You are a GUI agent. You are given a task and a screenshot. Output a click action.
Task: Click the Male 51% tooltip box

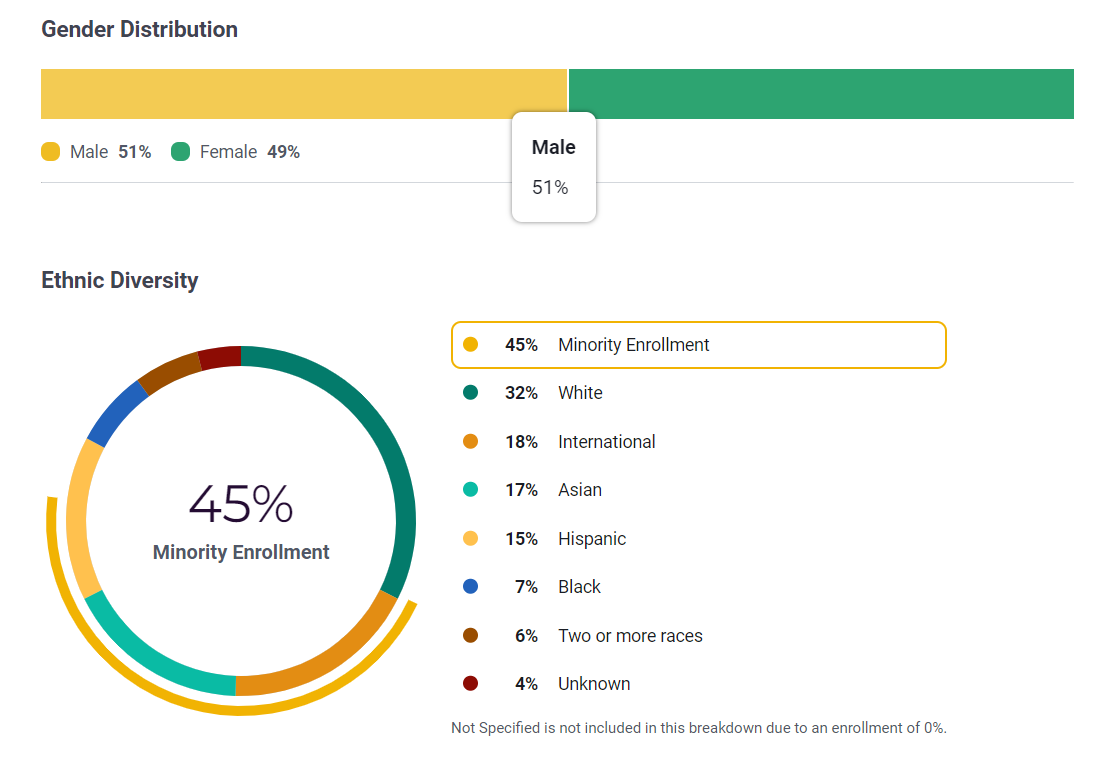coord(554,167)
